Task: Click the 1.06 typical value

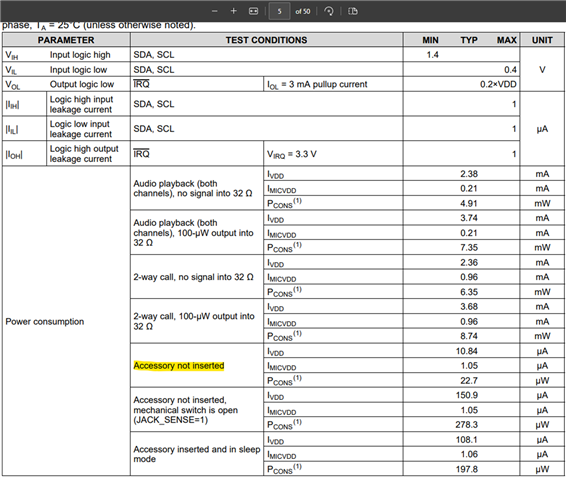Action: (469, 454)
